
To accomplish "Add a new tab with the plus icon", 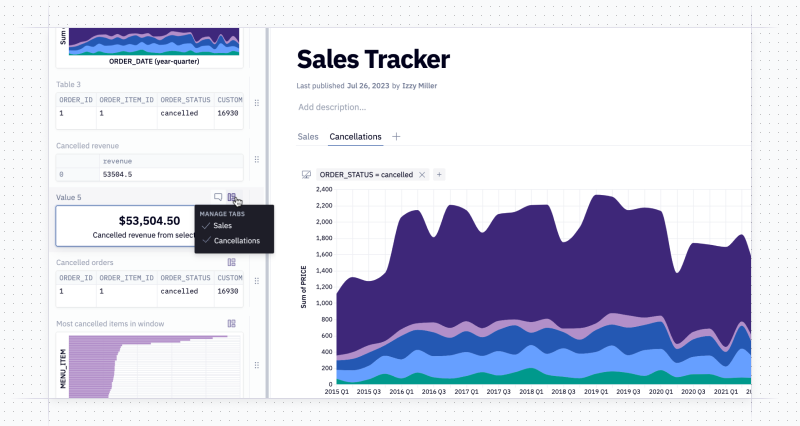I will click(396, 137).
